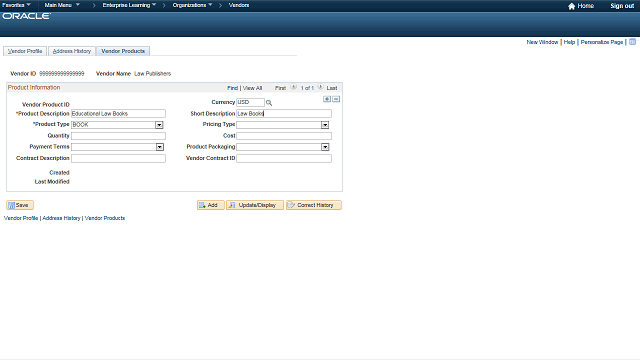Click the View All link

tap(252, 88)
